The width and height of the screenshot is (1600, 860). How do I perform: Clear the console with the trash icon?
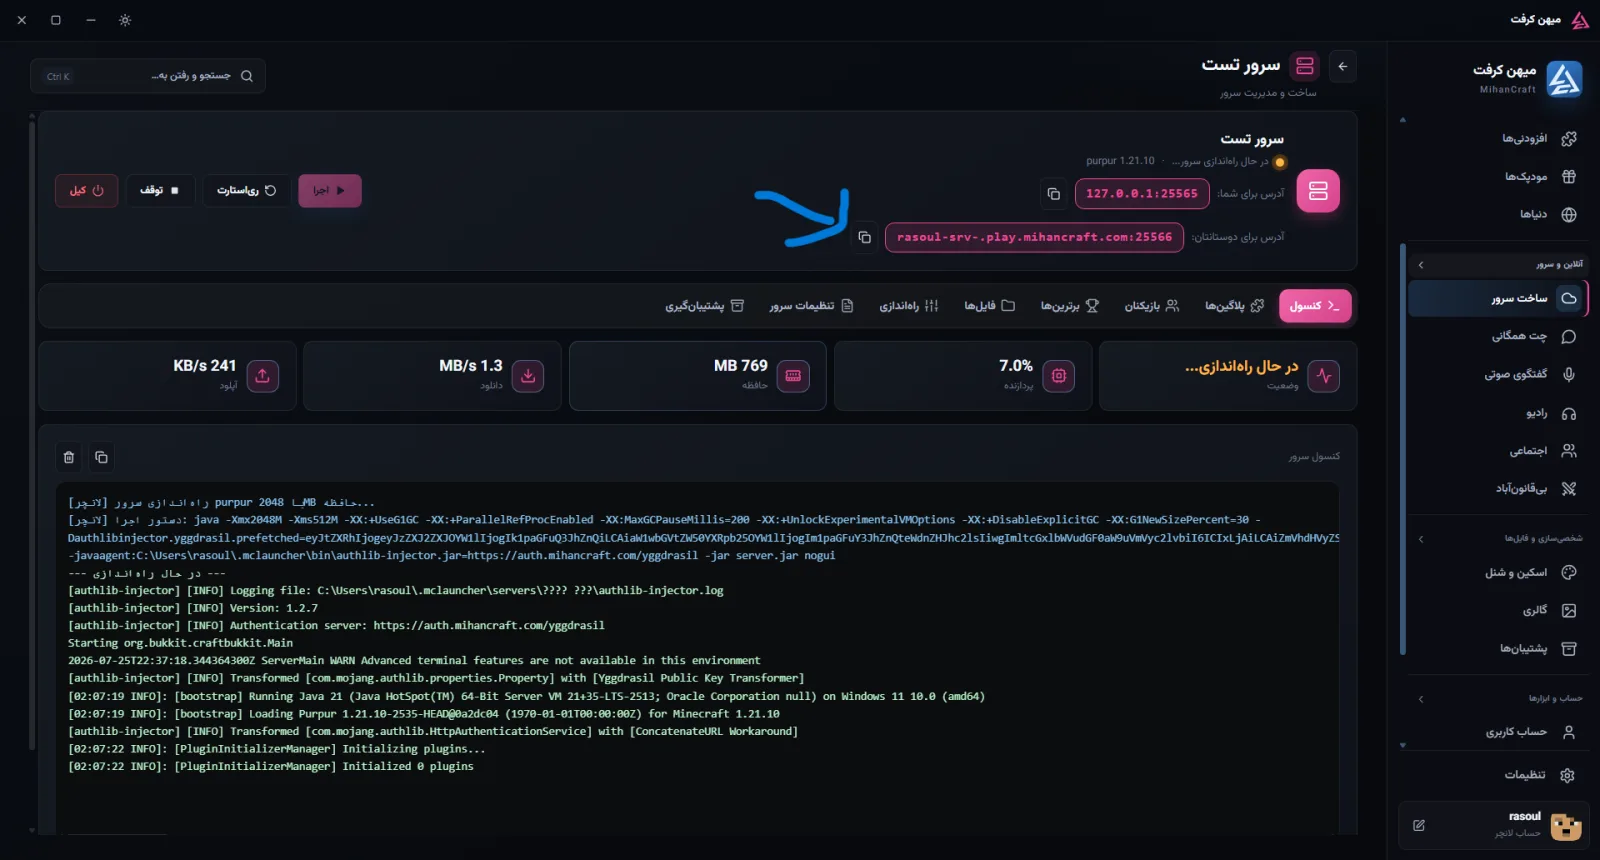coord(69,457)
